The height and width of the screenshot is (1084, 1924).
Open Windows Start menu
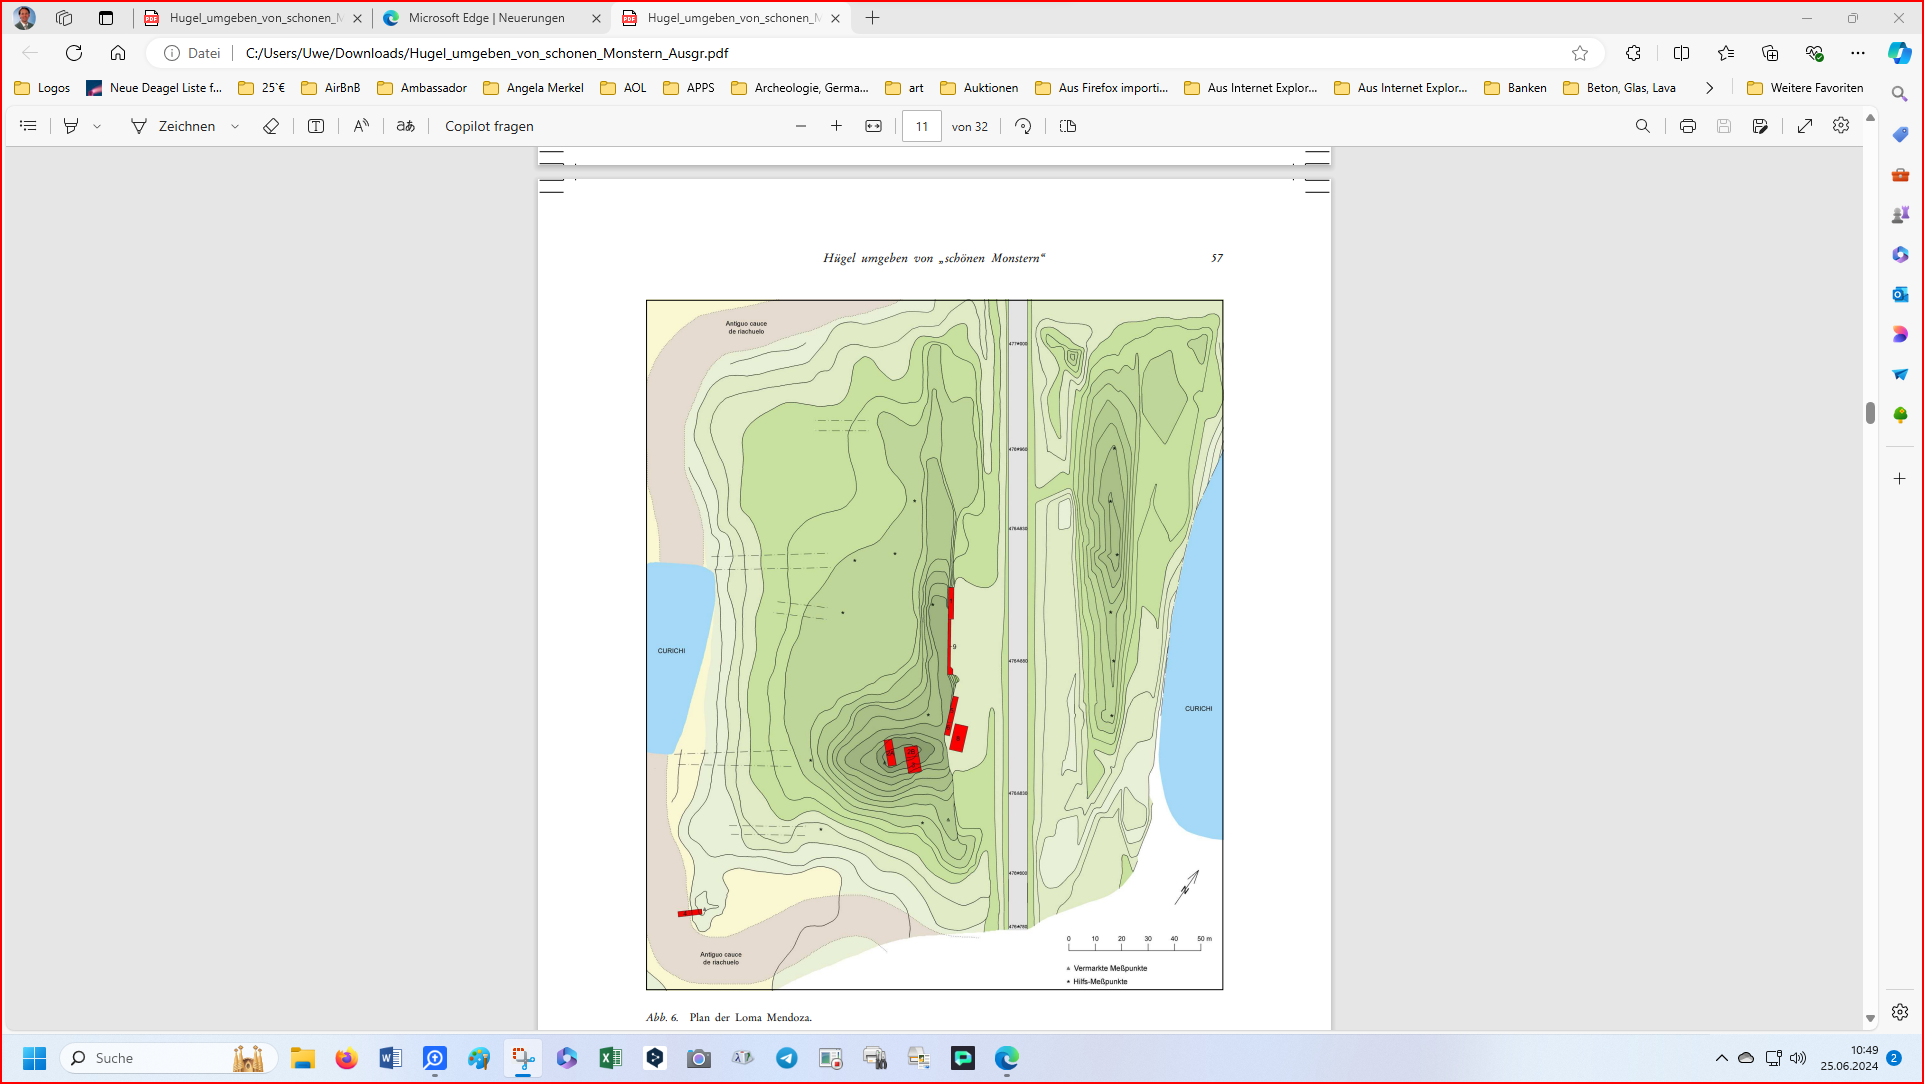(35, 1058)
